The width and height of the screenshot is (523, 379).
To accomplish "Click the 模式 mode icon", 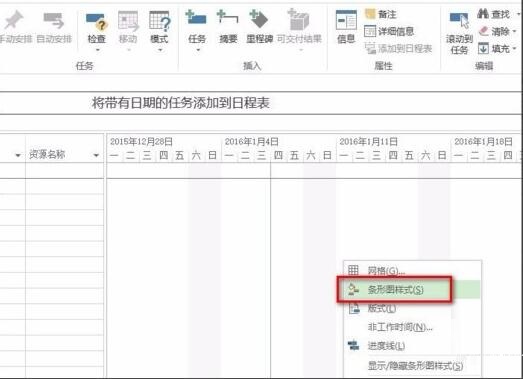I will tap(159, 21).
